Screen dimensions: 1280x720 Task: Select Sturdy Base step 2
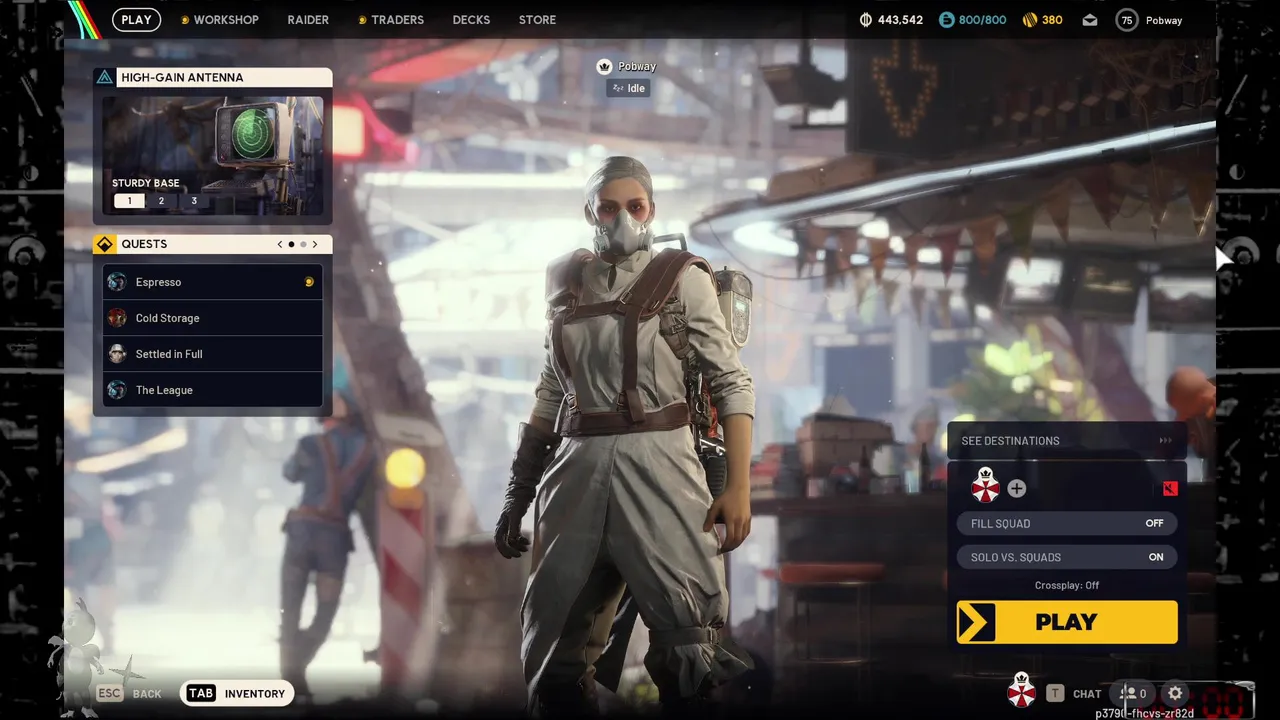tap(161, 201)
